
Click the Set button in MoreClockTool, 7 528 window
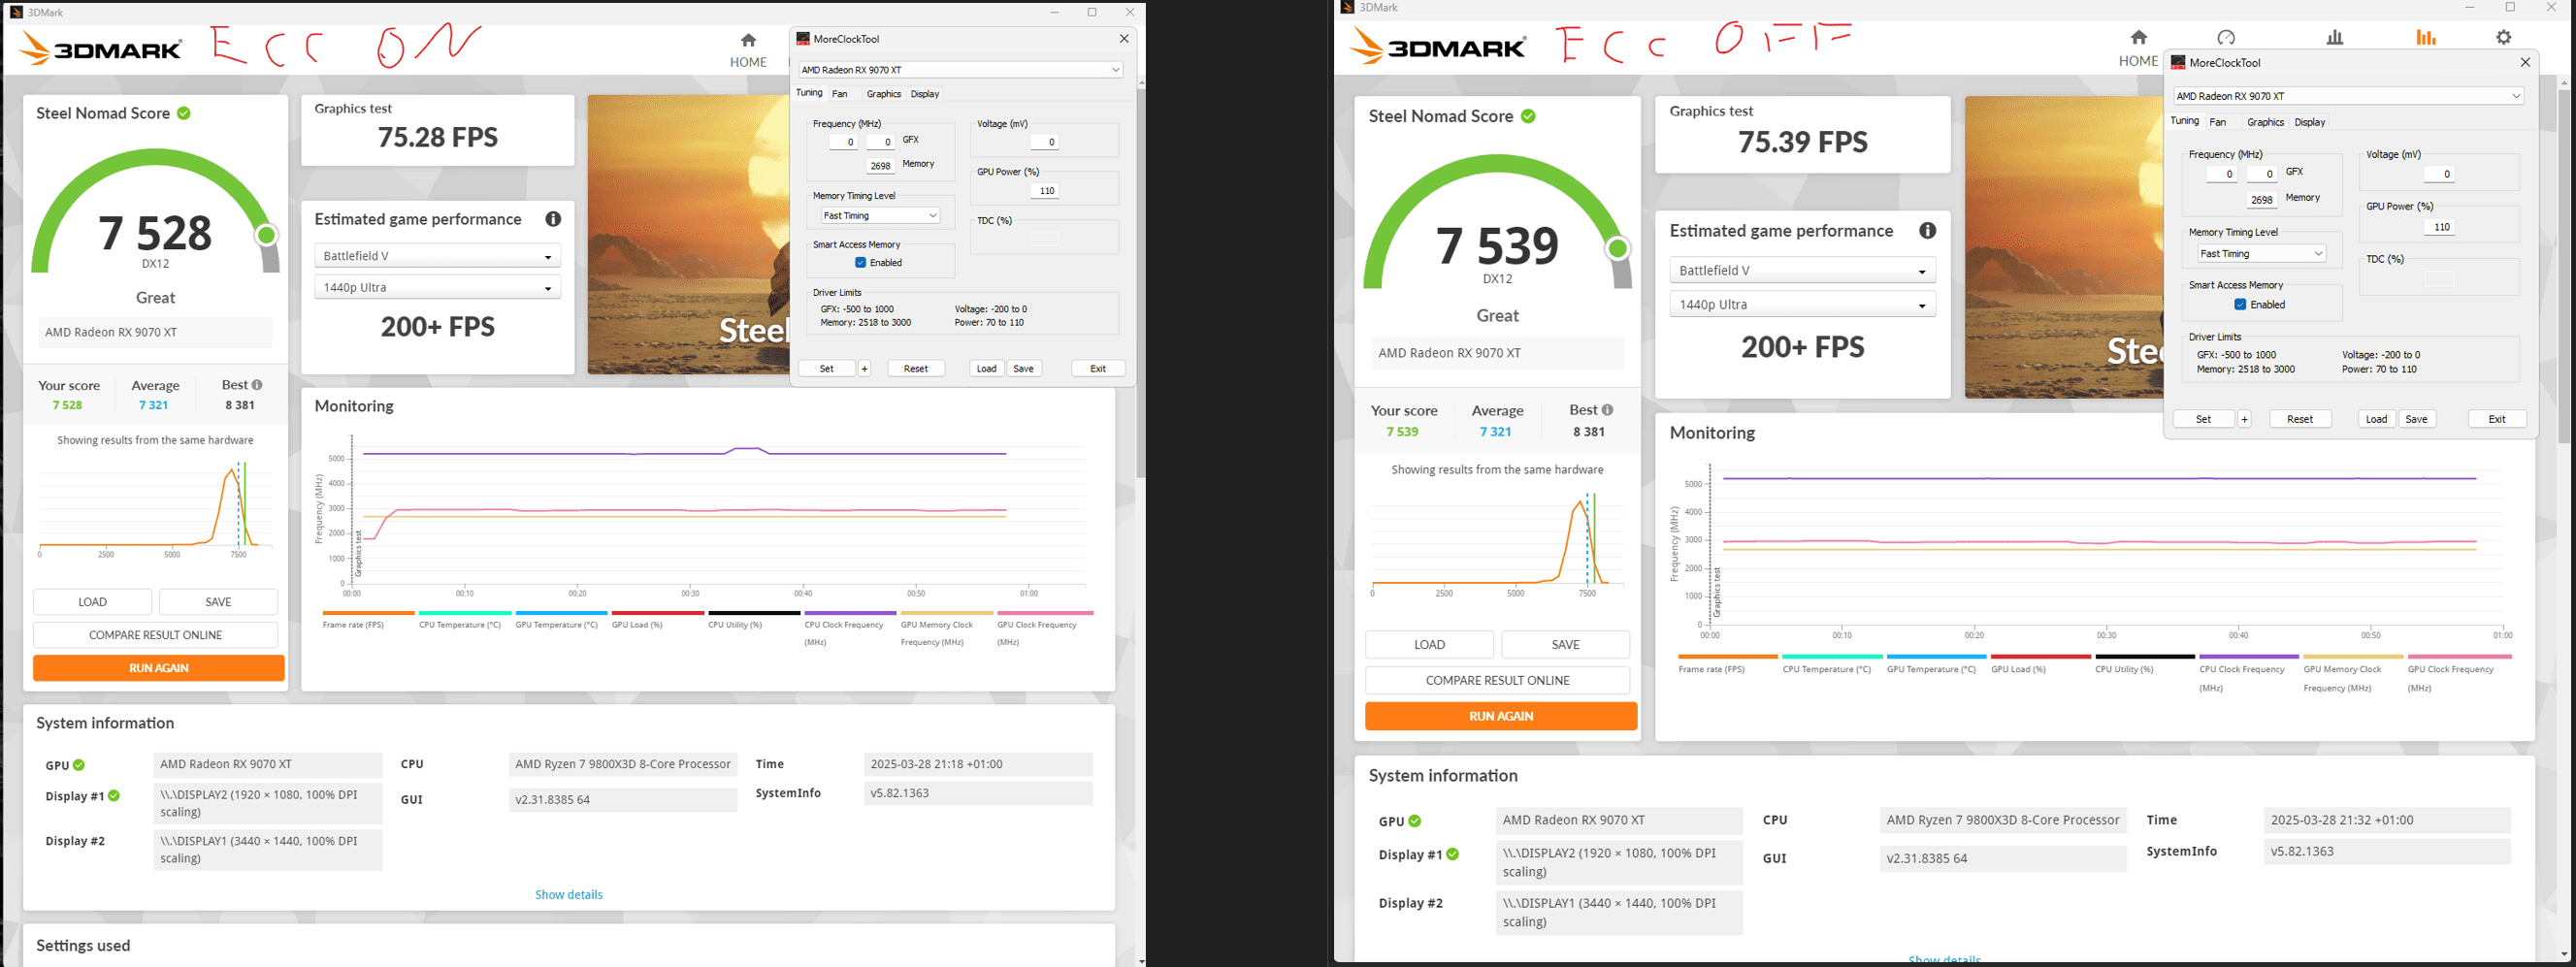(x=826, y=369)
